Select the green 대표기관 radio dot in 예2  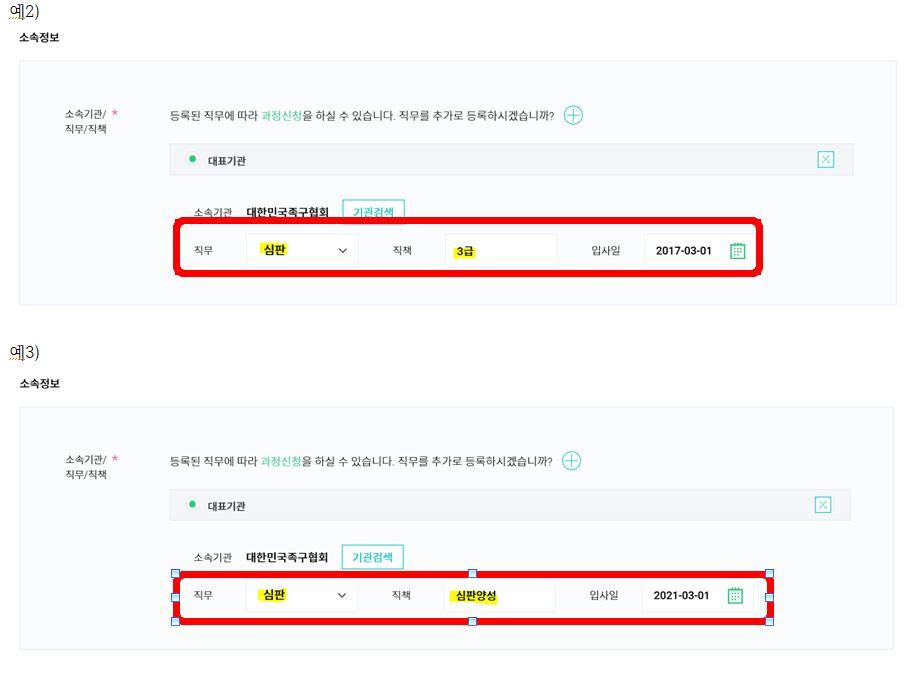tap(192, 159)
